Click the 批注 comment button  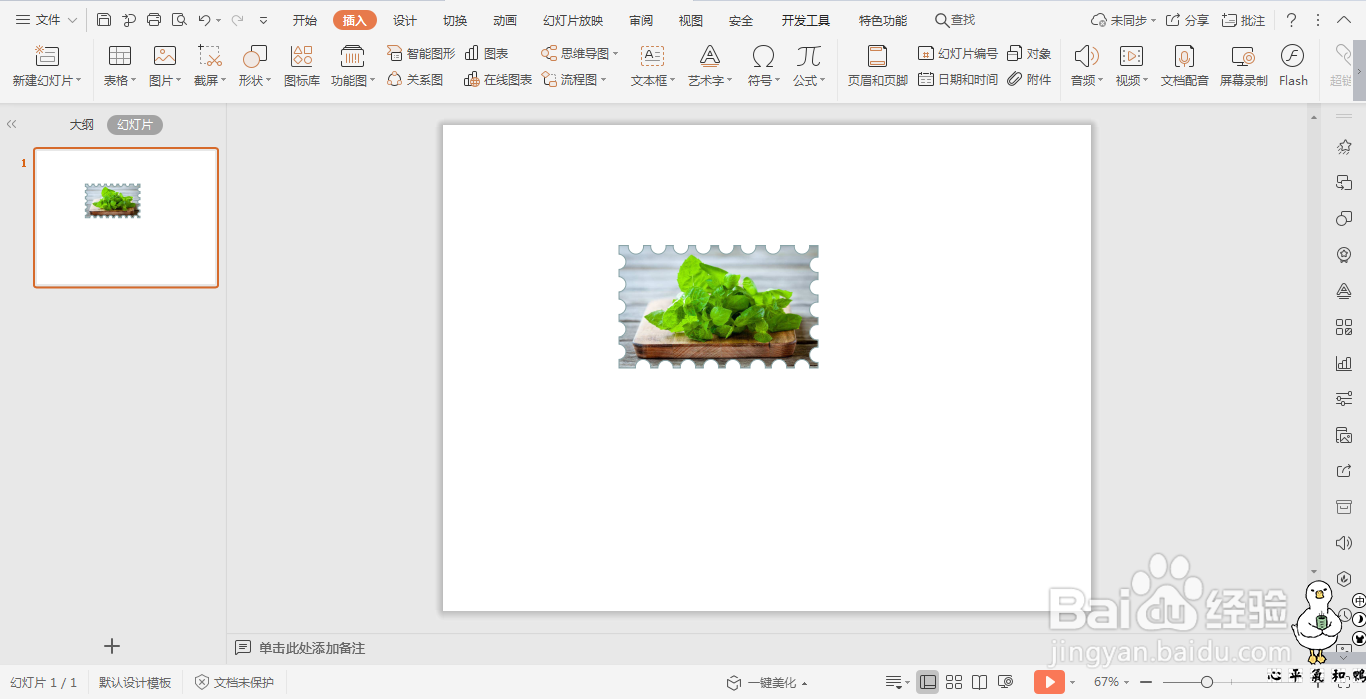coord(1243,20)
